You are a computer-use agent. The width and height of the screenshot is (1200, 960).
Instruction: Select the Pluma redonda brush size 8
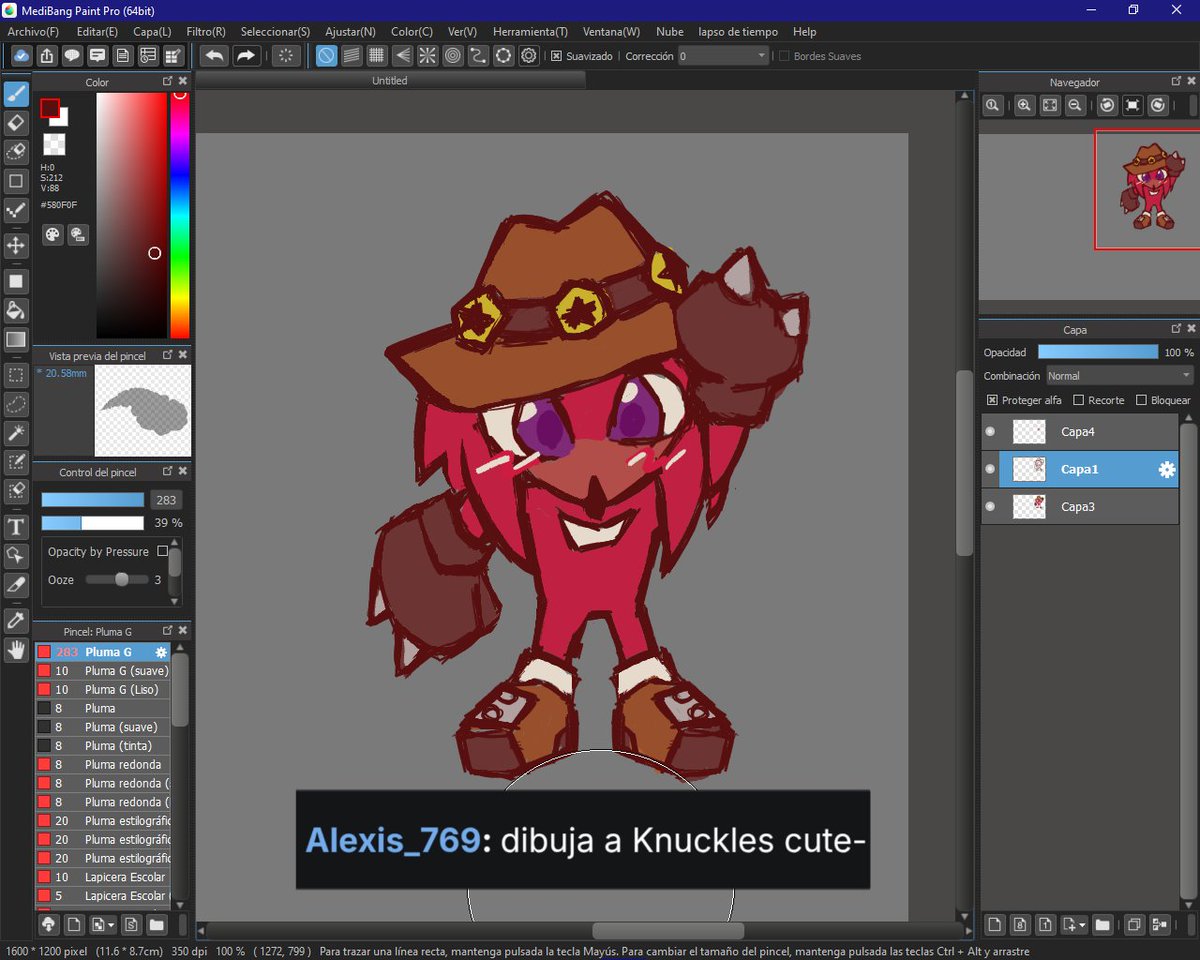click(x=103, y=765)
